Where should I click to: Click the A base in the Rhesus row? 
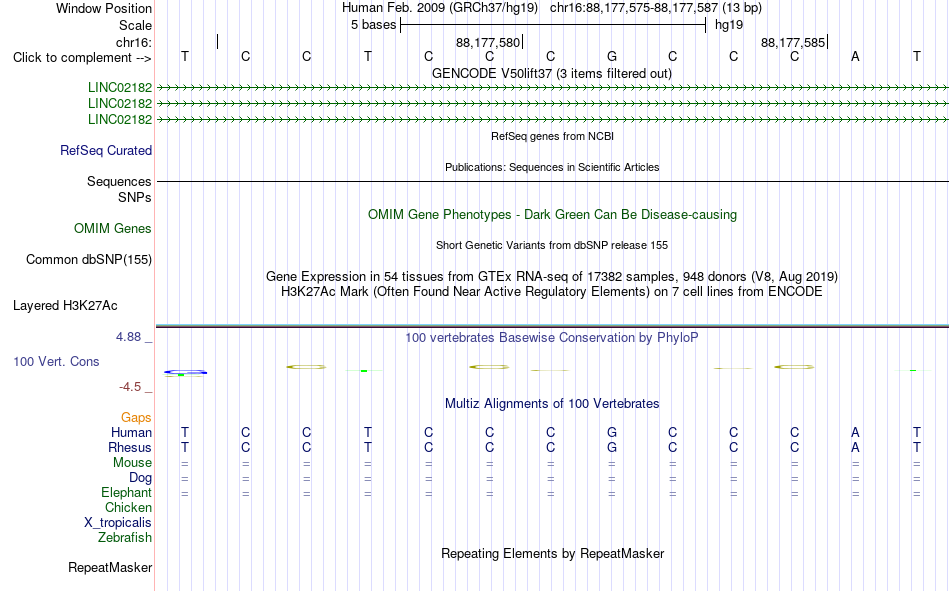click(855, 447)
